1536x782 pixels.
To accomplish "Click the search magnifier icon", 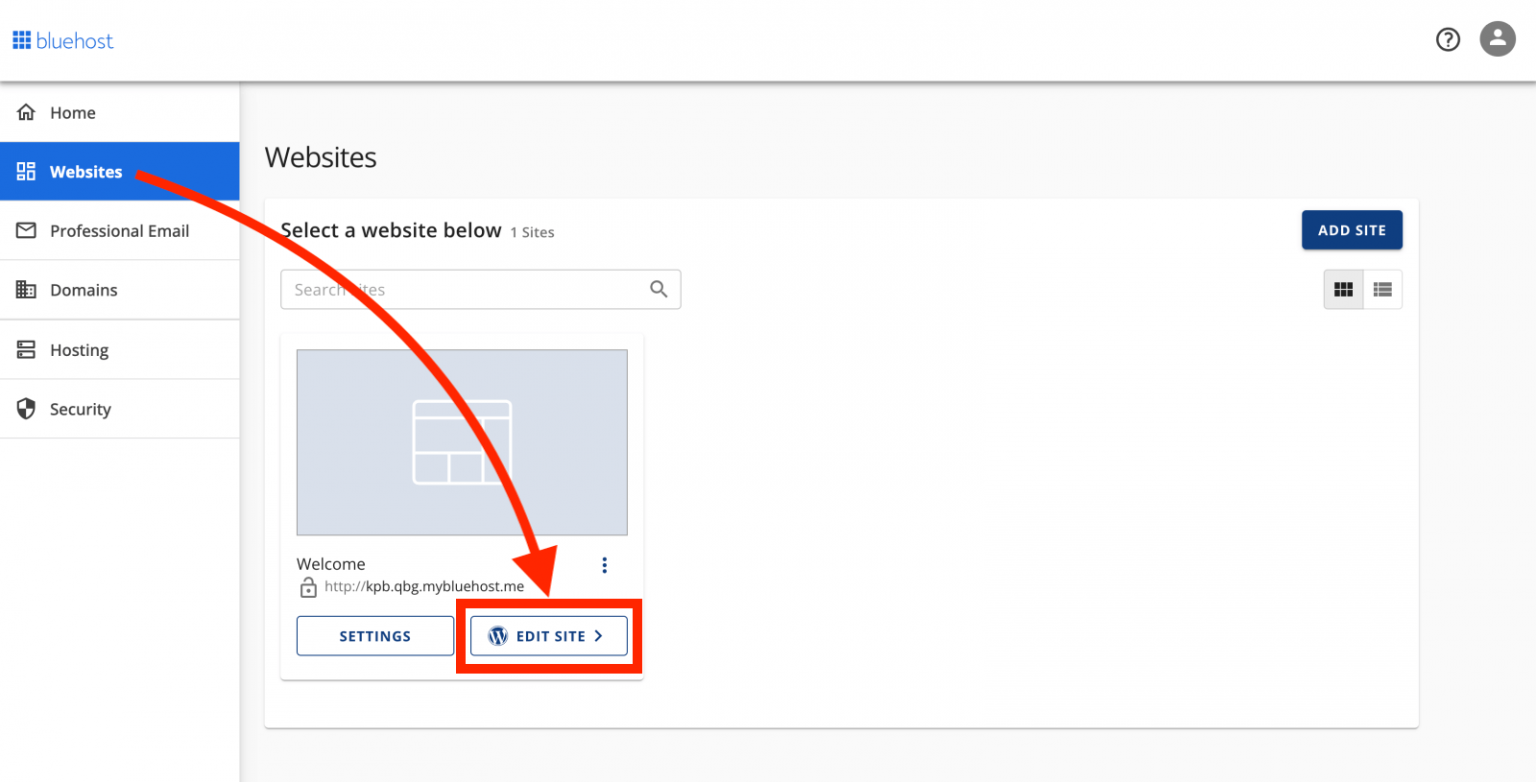I will 658,289.
